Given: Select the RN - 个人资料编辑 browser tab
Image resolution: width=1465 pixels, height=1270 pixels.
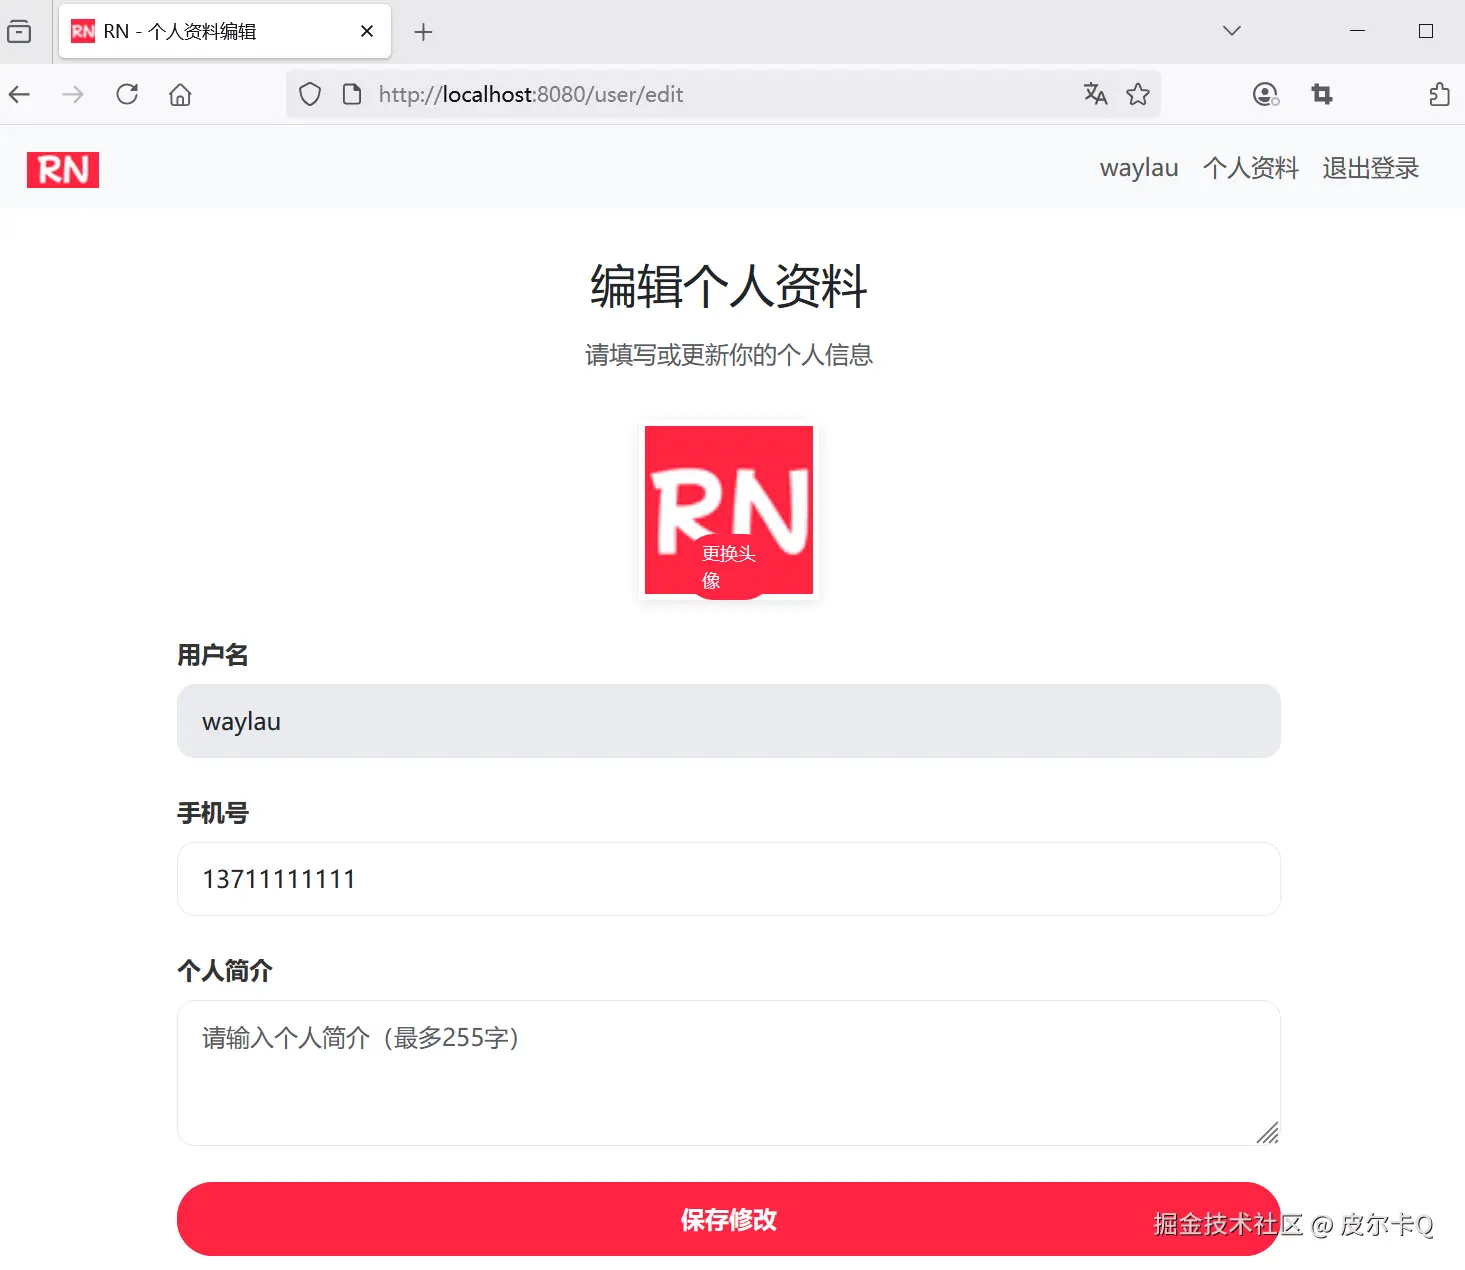Looking at the screenshot, I should pyautogui.click(x=200, y=31).
